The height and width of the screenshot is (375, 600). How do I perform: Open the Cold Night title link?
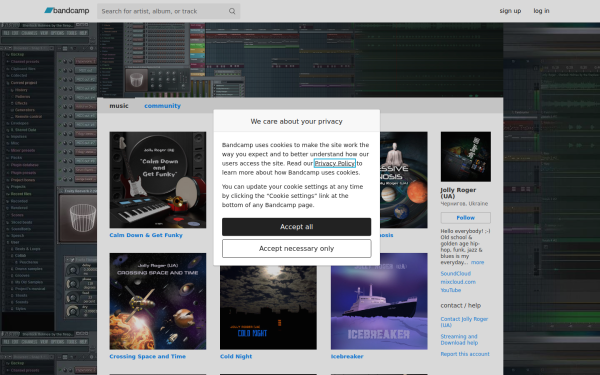coord(236,356)
